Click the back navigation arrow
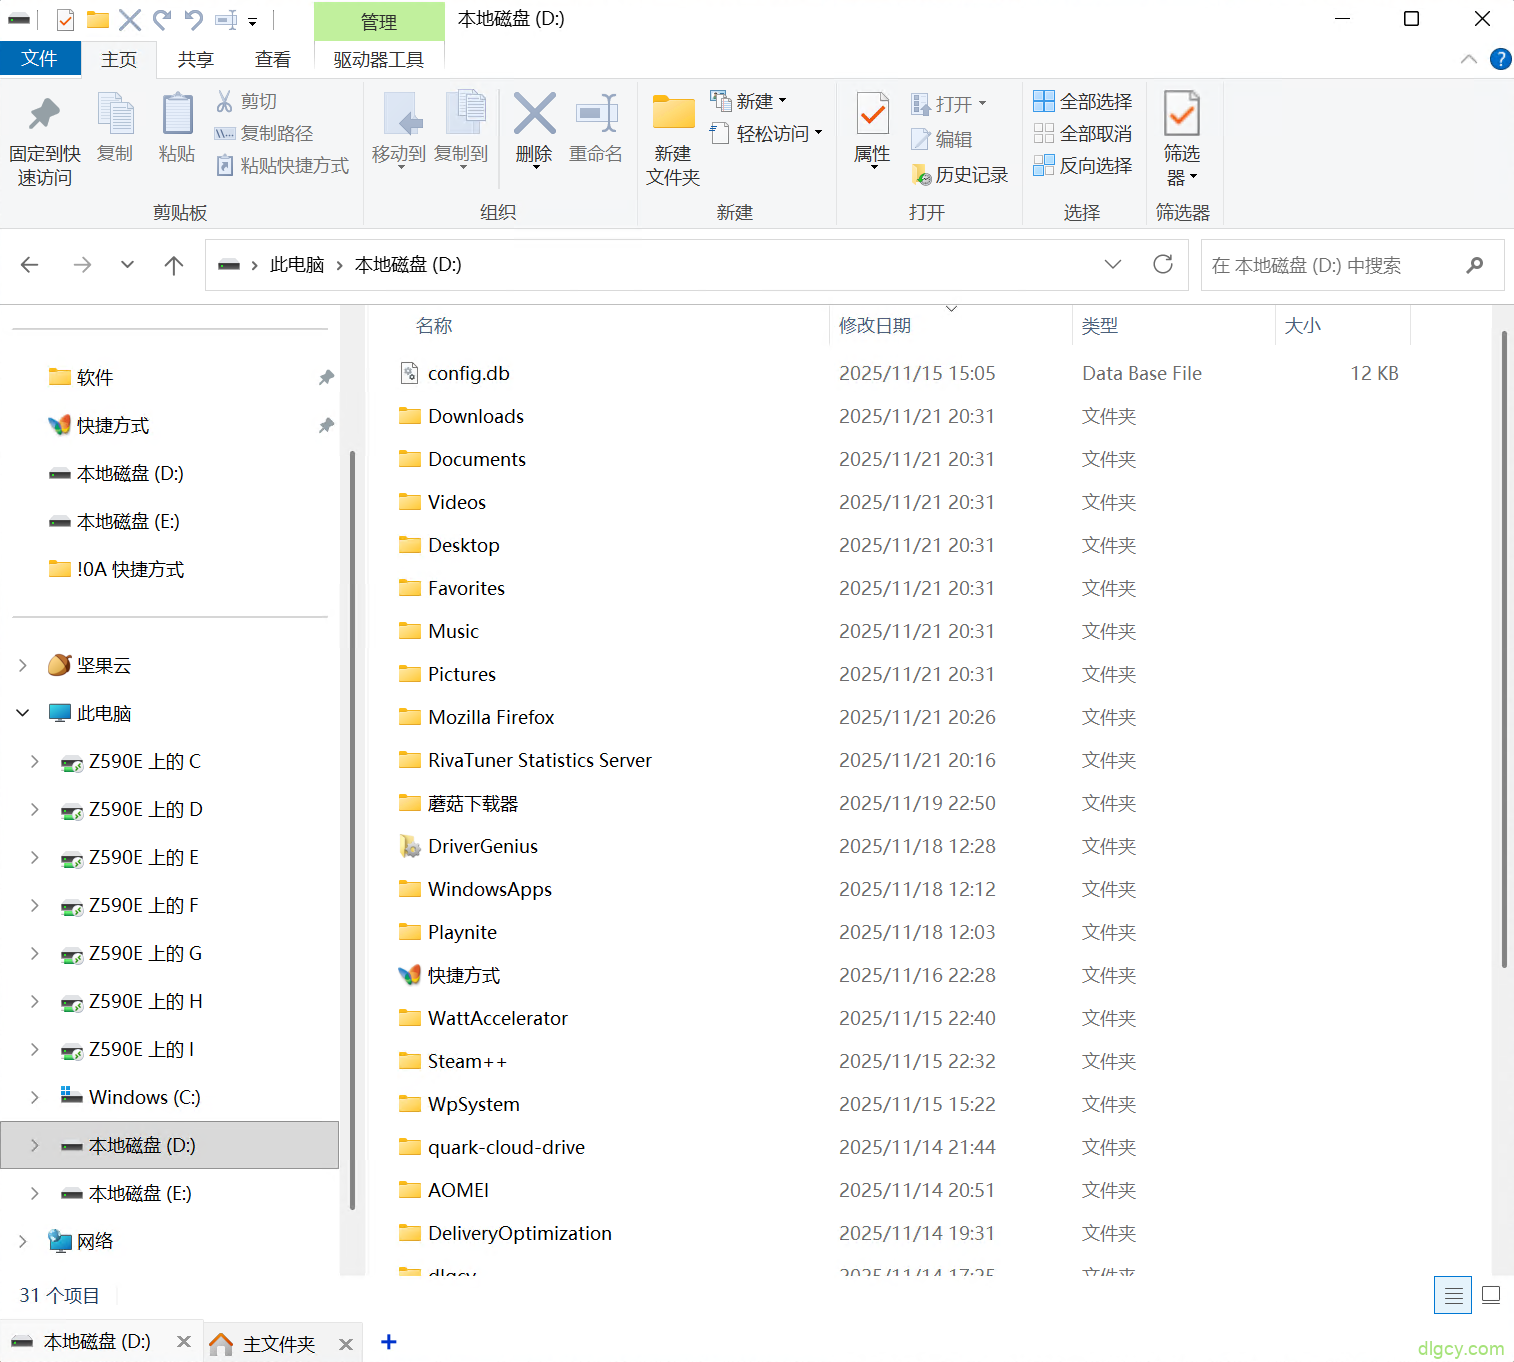This screenshot has width=1514, height=1362. [x=29, y=264]
